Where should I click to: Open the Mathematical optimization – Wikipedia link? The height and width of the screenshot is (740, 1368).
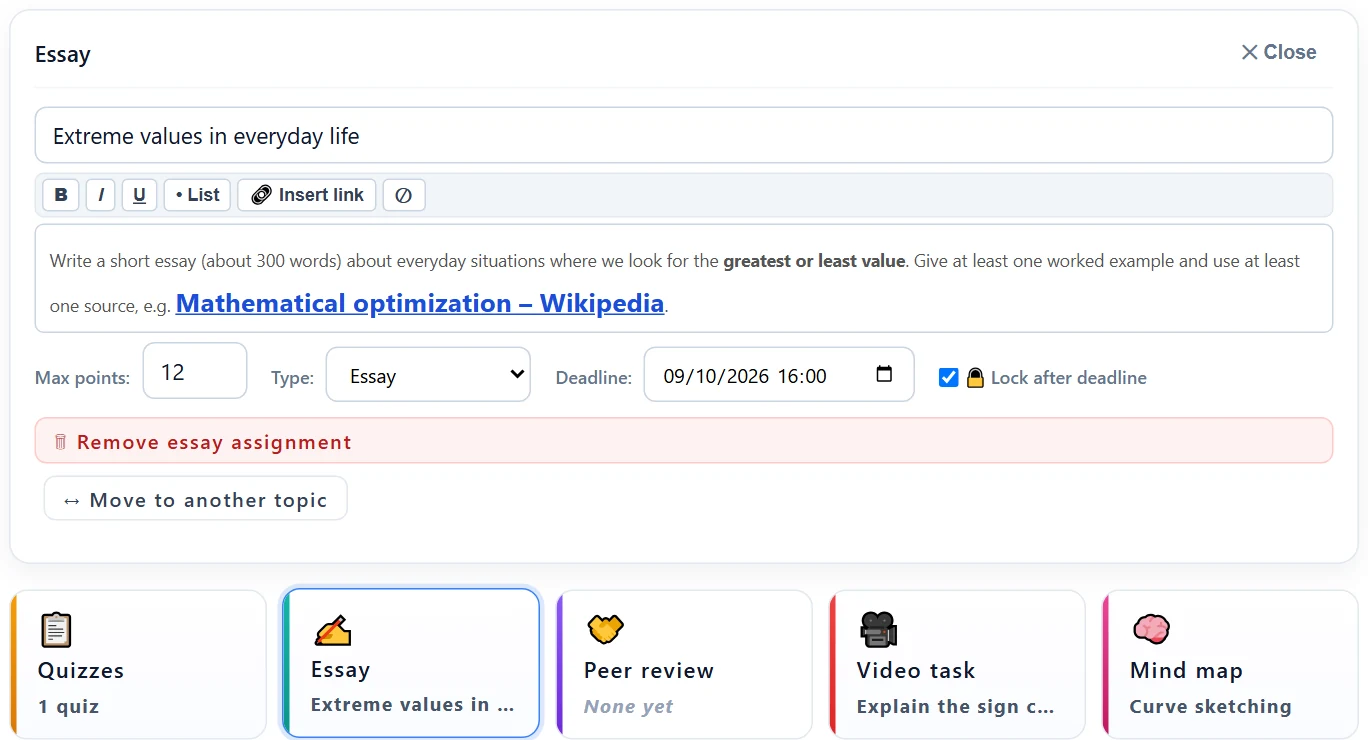[x=420, y=303]
